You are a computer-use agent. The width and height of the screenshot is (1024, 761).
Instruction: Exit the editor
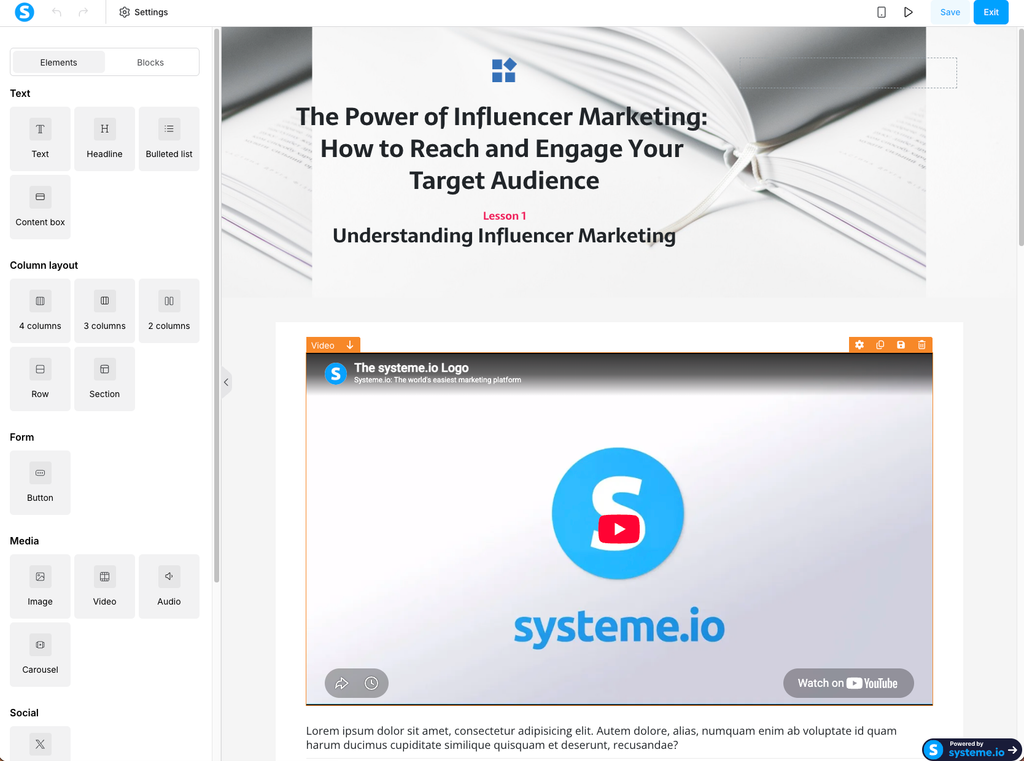[991, 12]
